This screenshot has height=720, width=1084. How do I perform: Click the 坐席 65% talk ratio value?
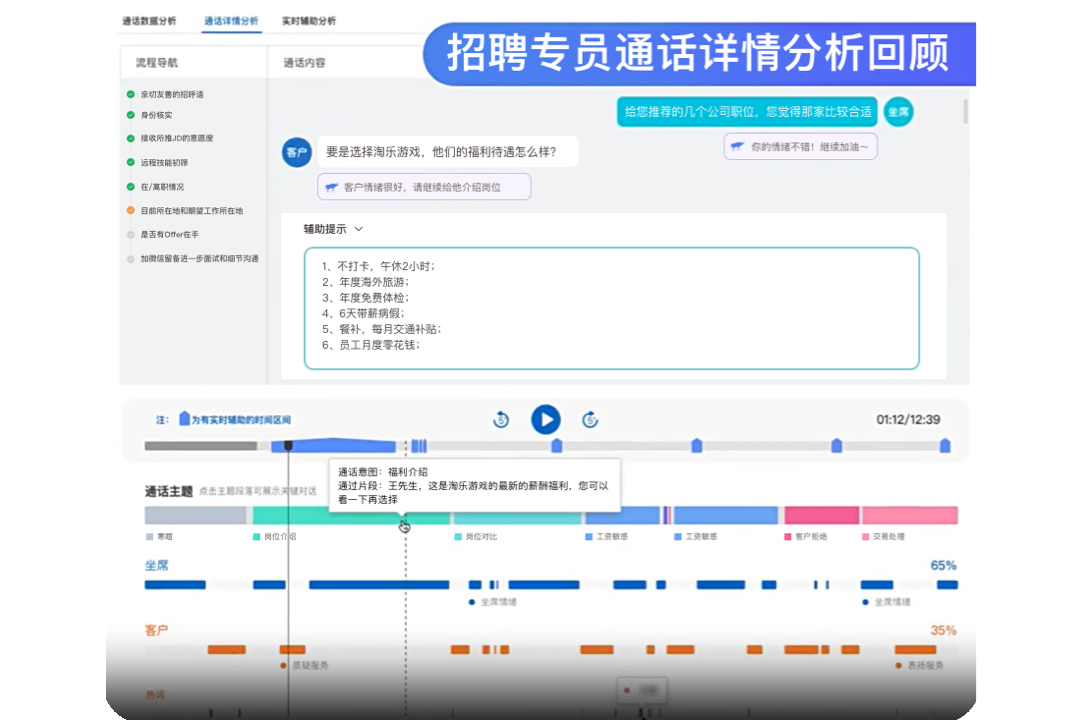[x=943, y=566]
